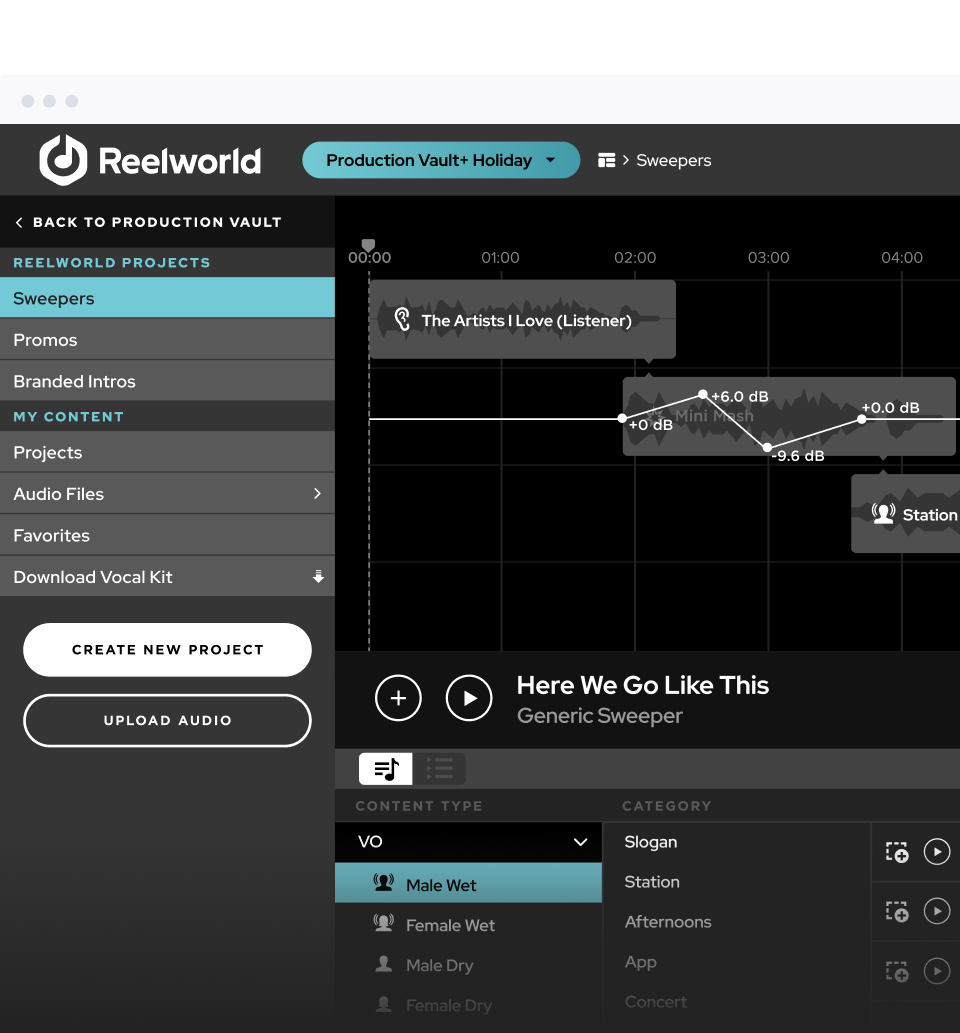
Task: Open the Production Vault+ Holiday dropdown
Action: click(x=441, y=160)
